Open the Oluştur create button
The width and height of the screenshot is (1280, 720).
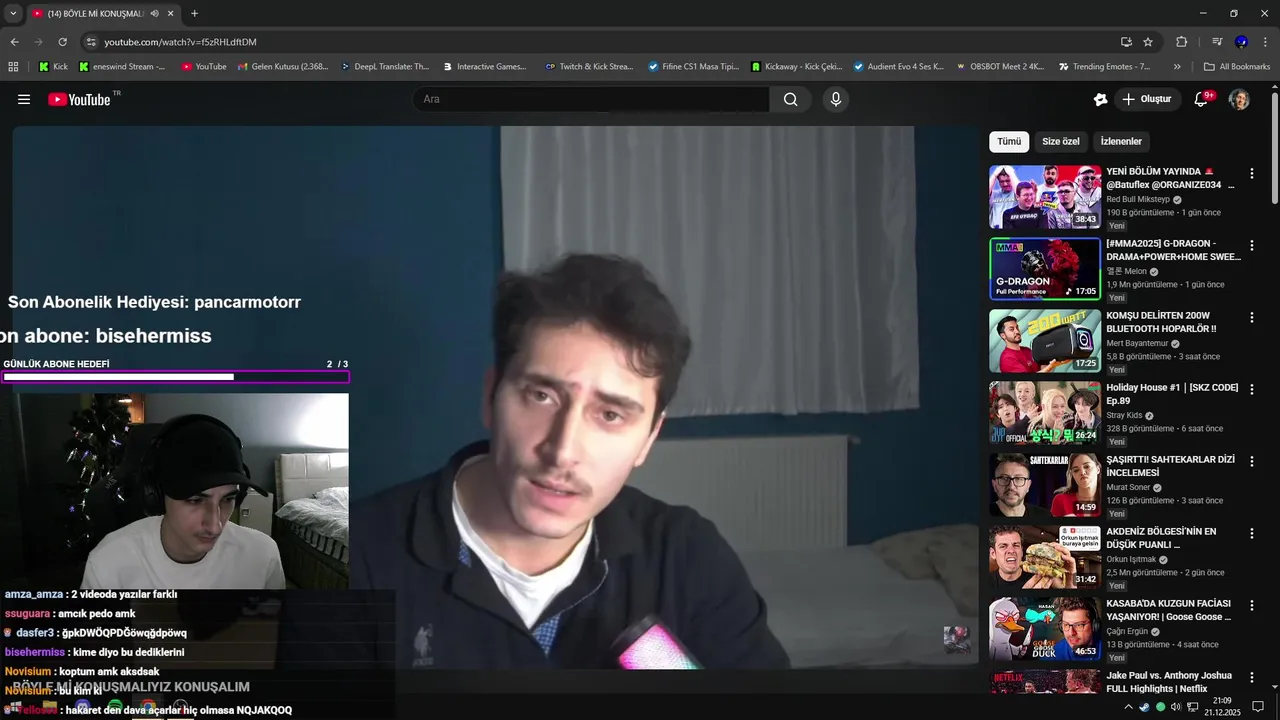(1147, 99)
